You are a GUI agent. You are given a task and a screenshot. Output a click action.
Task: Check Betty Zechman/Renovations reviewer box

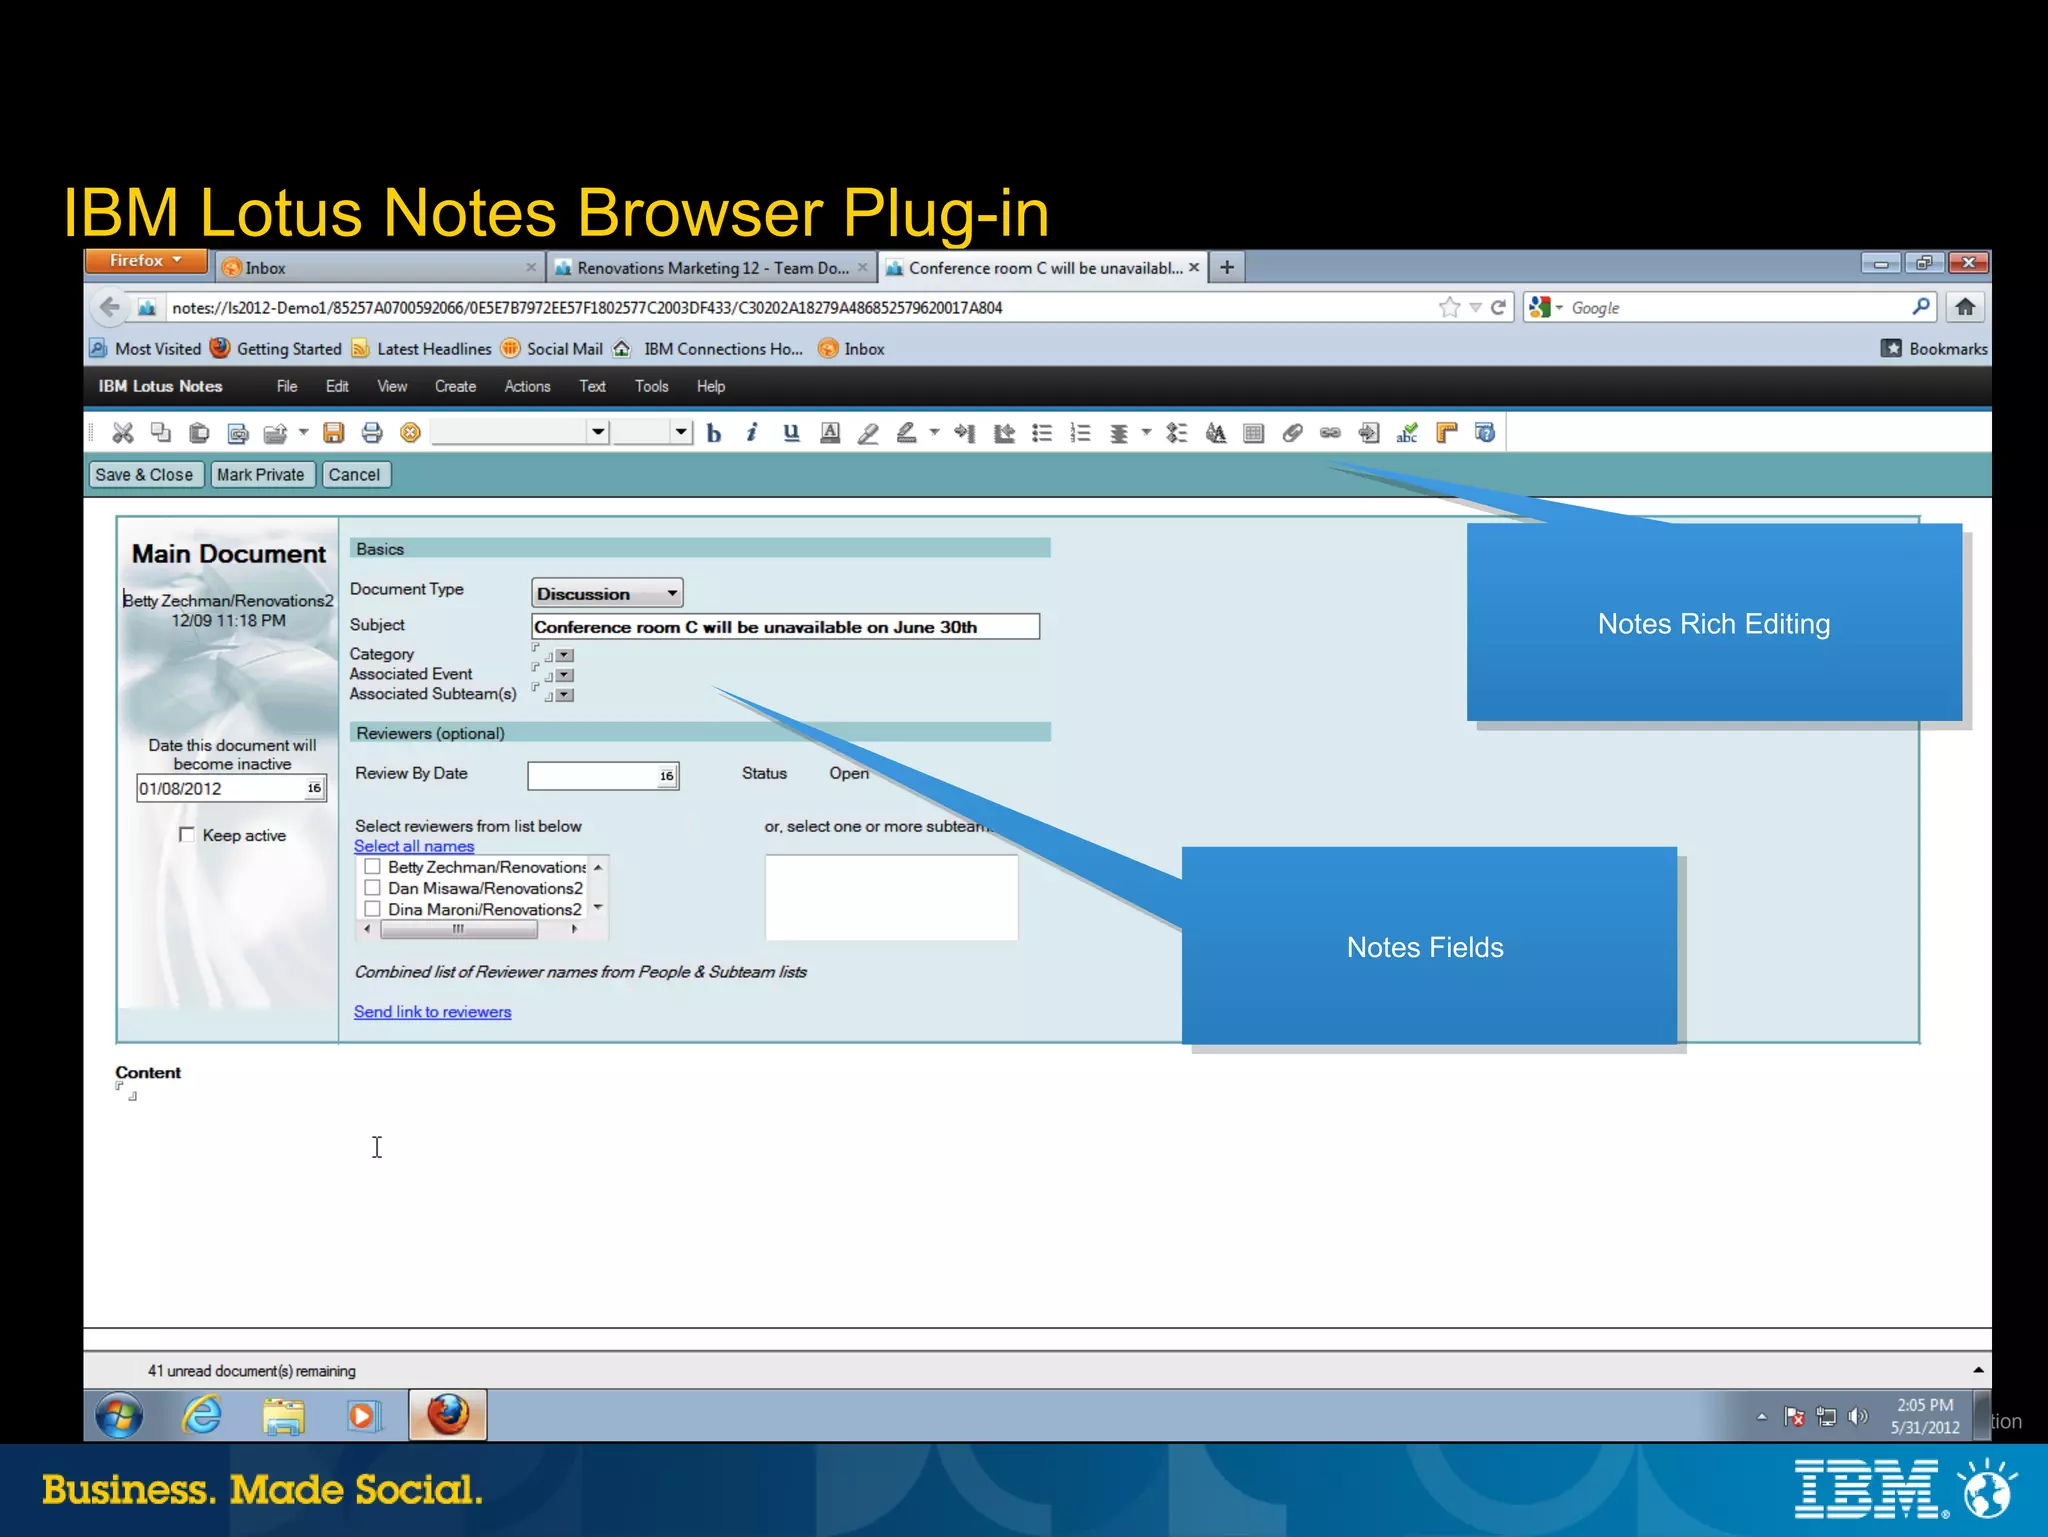(x=372, y=867)
